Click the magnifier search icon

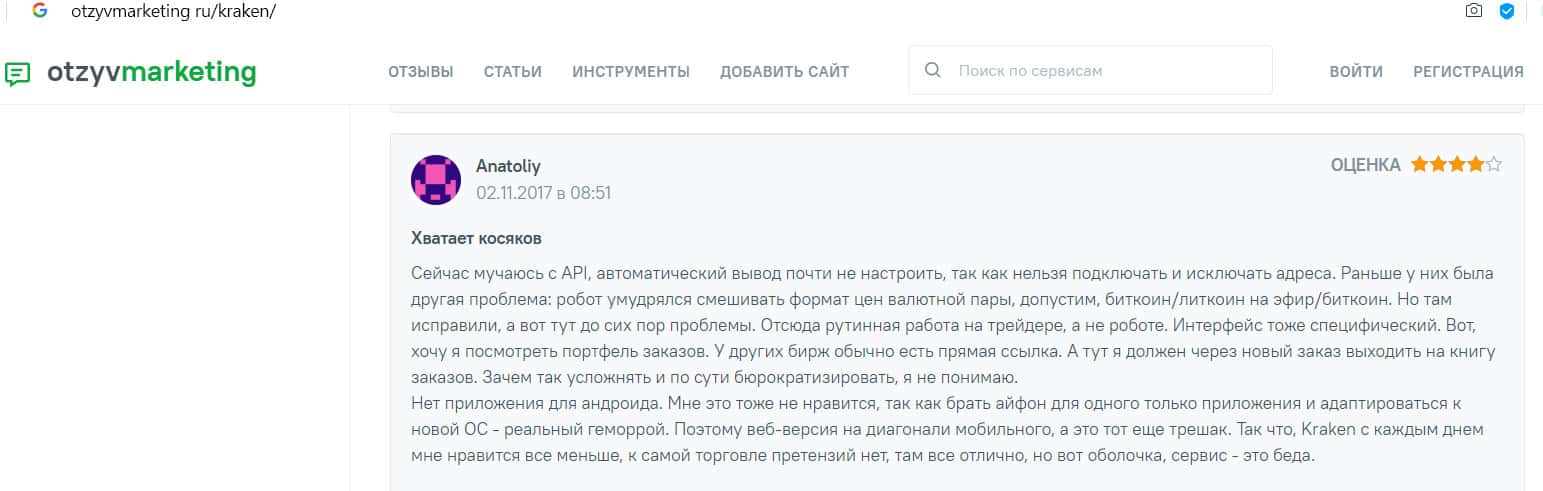(x=933, y=70)
